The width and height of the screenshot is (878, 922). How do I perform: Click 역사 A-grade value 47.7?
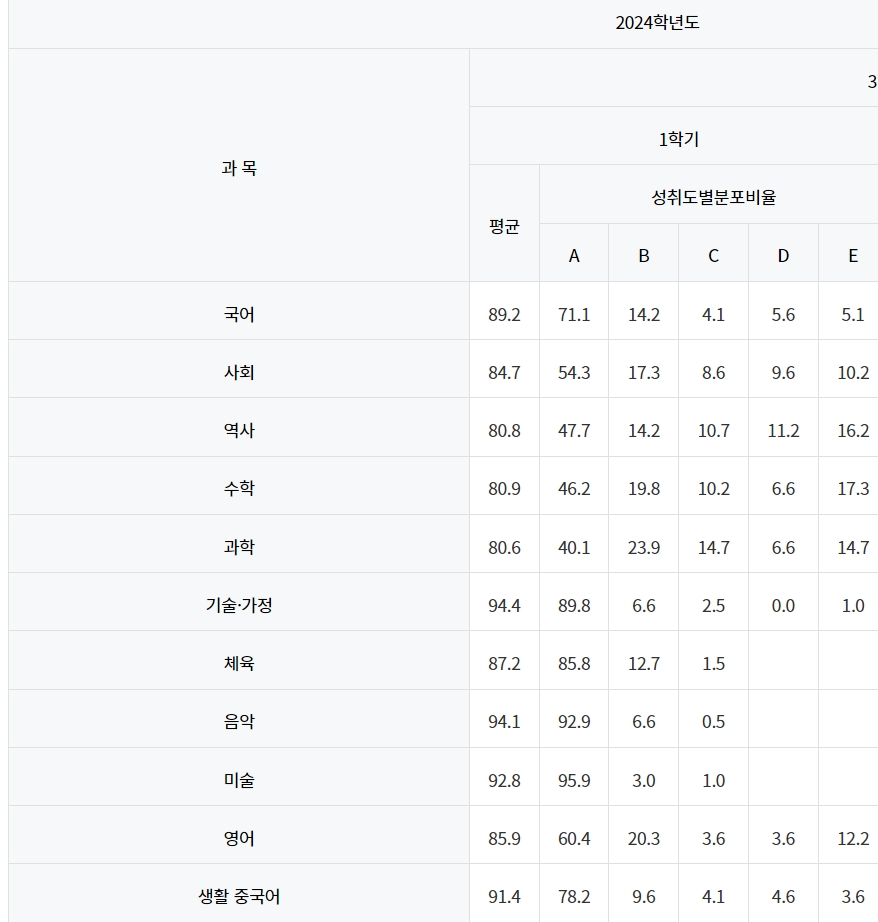574,430
